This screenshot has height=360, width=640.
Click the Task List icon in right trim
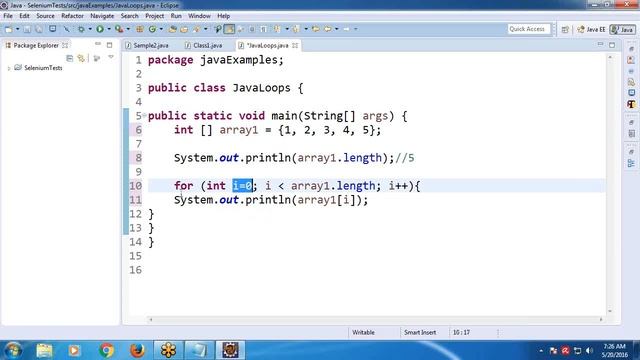[x=631, y=133]
